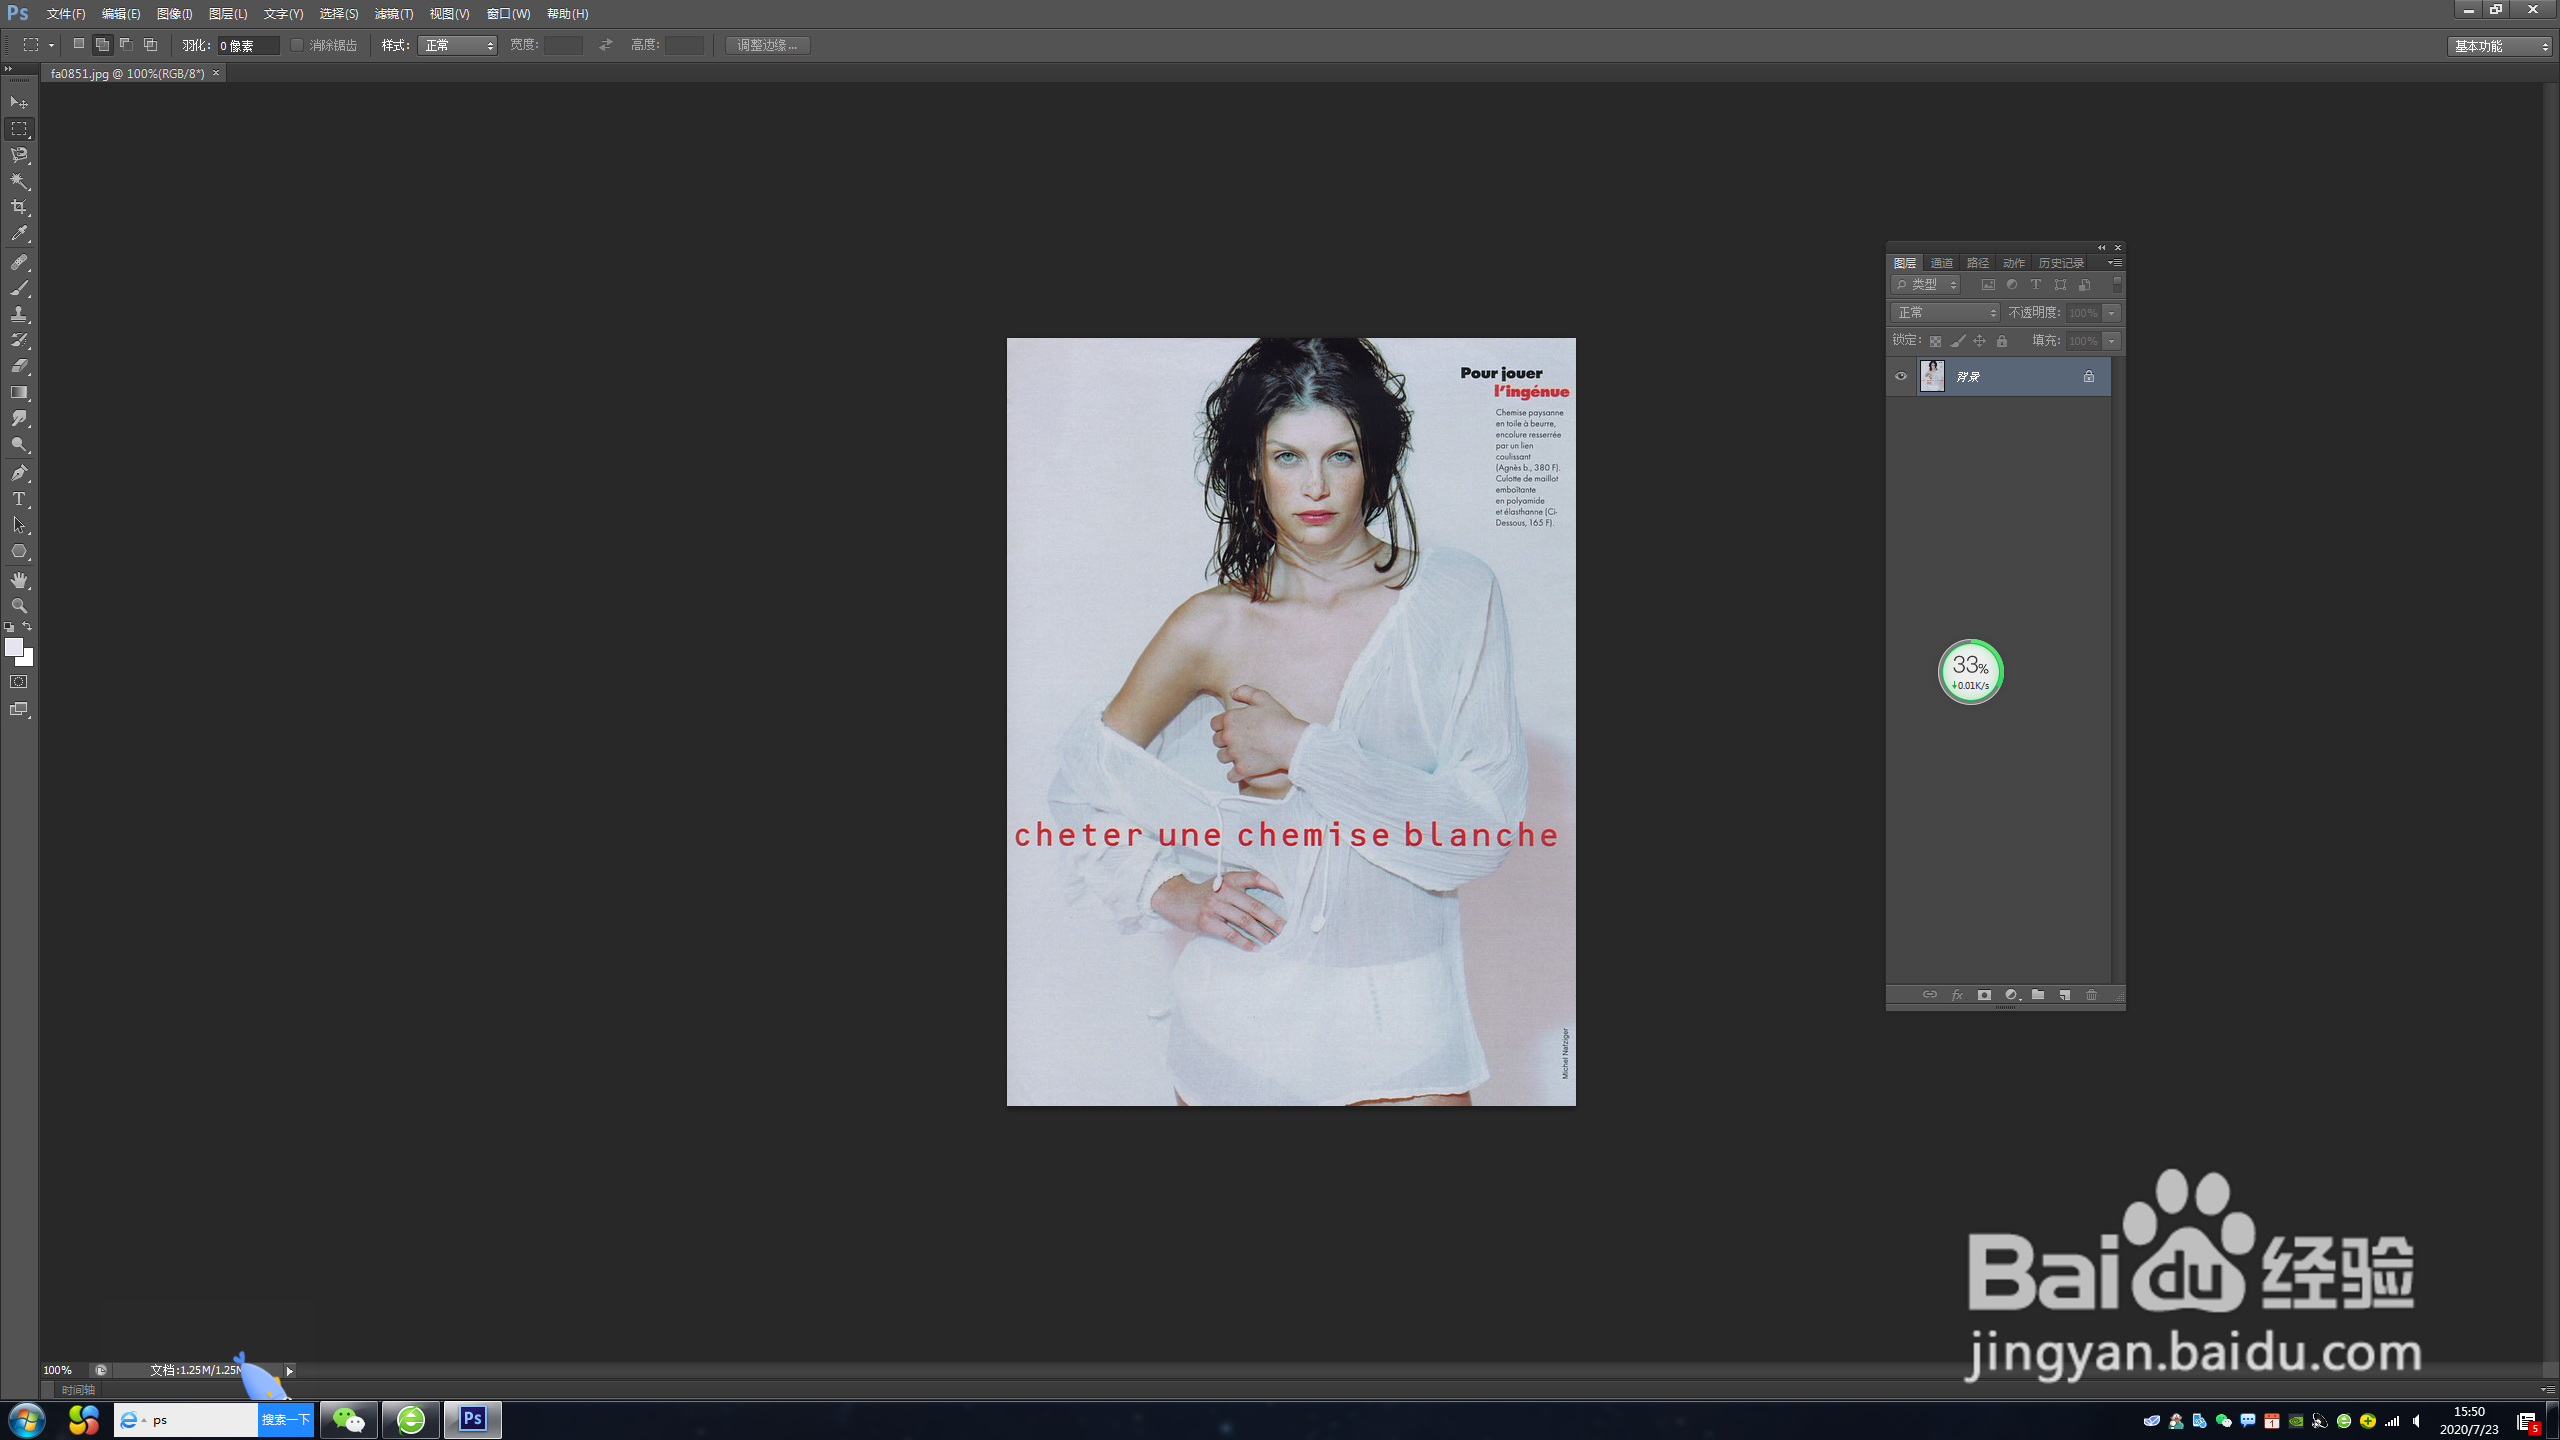Image resolution: width=2560 pixels, height=1440 pixels.
Task: Select the Magic Wand tool
Action: coord(19,181)
